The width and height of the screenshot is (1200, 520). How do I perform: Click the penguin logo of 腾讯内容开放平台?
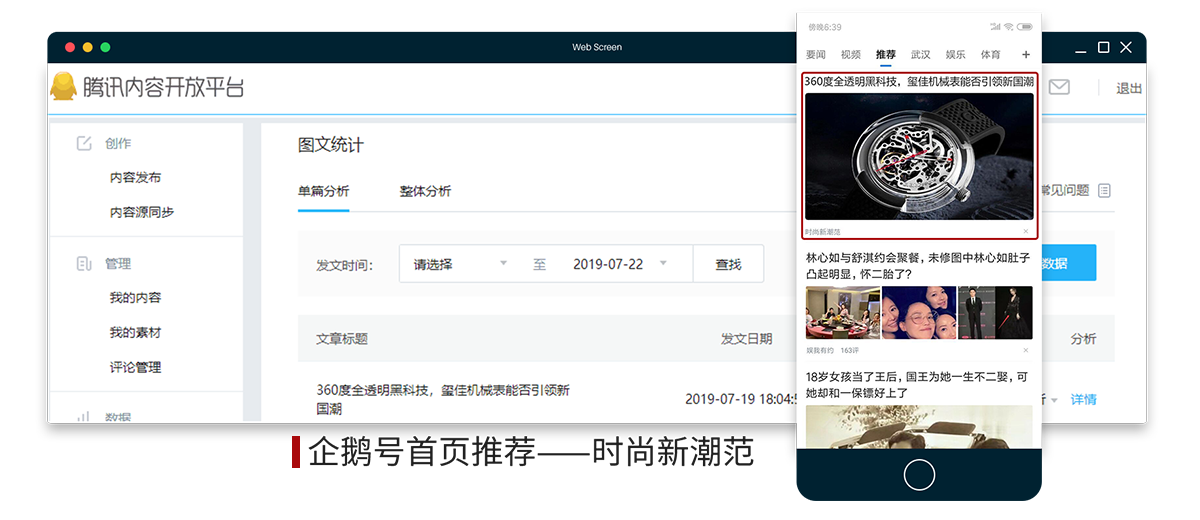click(x=64, y=87)
